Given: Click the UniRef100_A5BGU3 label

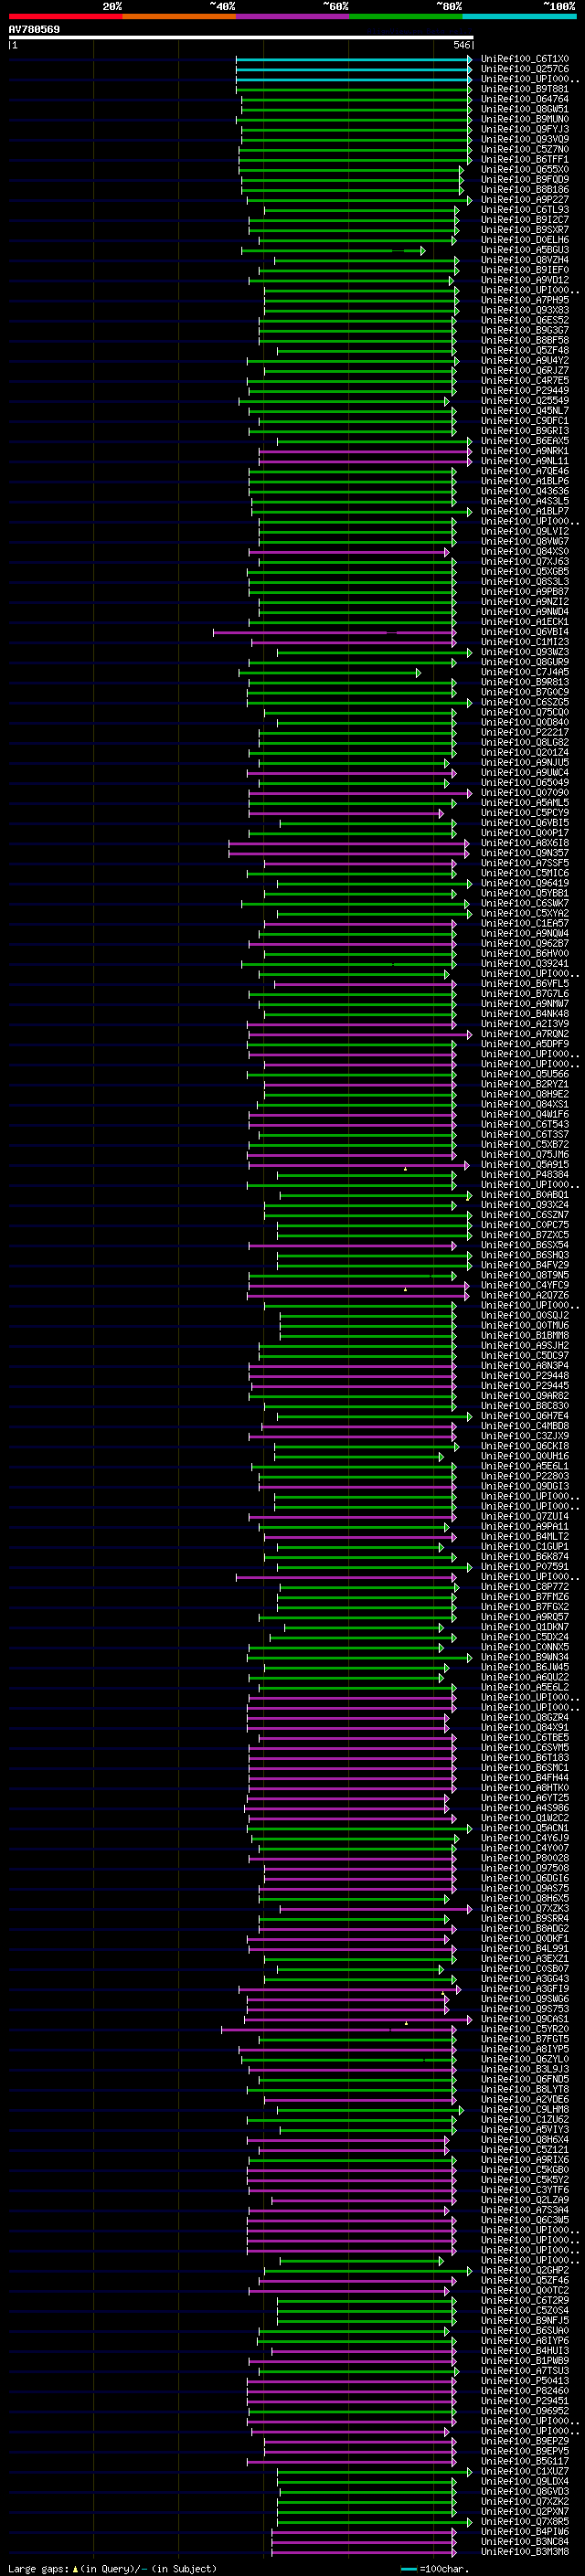Looking at the screenshot, I should click(x=525, y=250).
